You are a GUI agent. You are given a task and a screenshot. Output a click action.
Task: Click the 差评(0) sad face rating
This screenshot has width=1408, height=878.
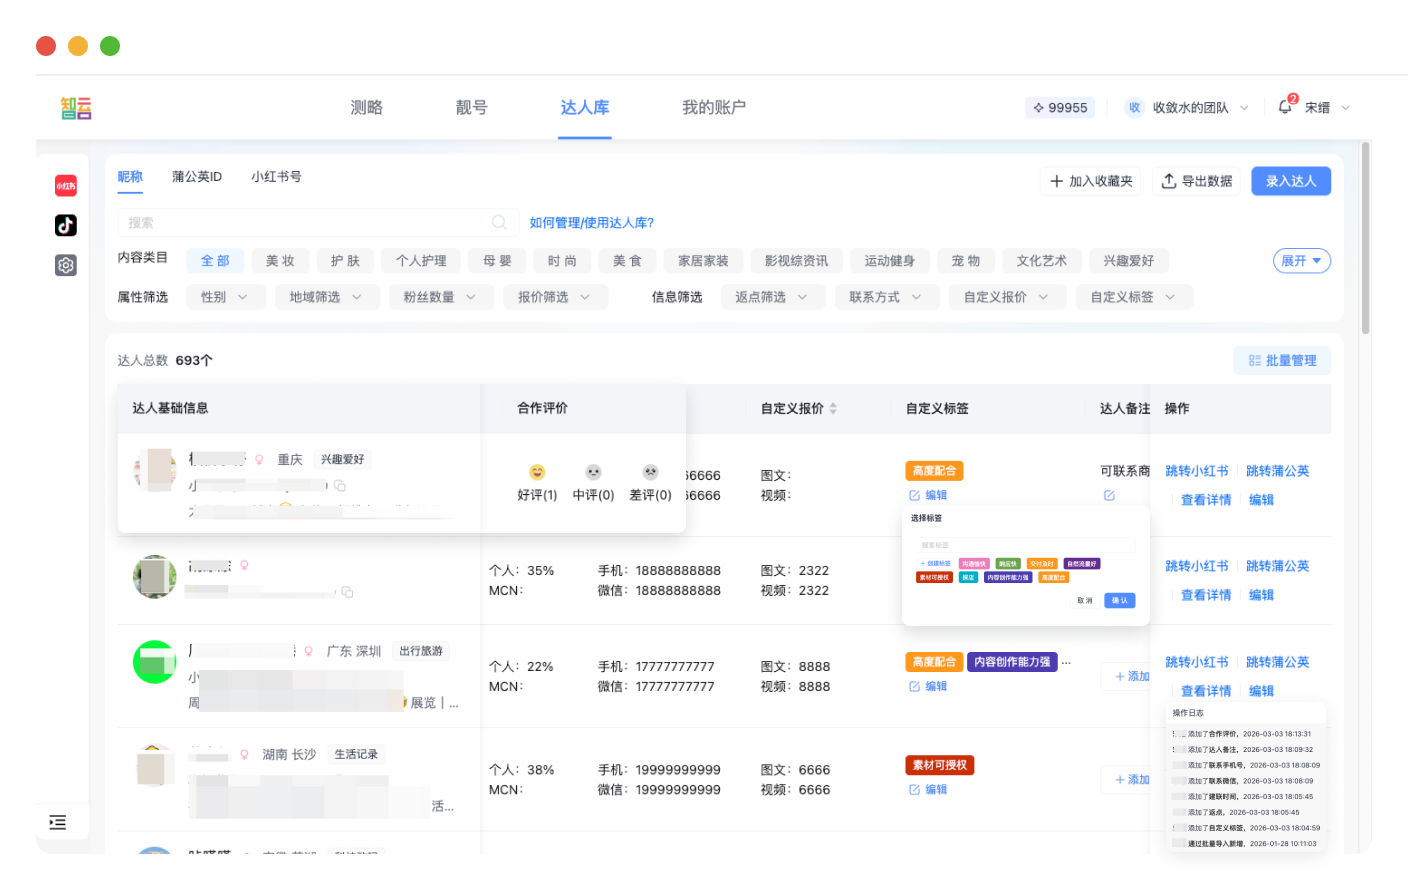tap(650, 473)
